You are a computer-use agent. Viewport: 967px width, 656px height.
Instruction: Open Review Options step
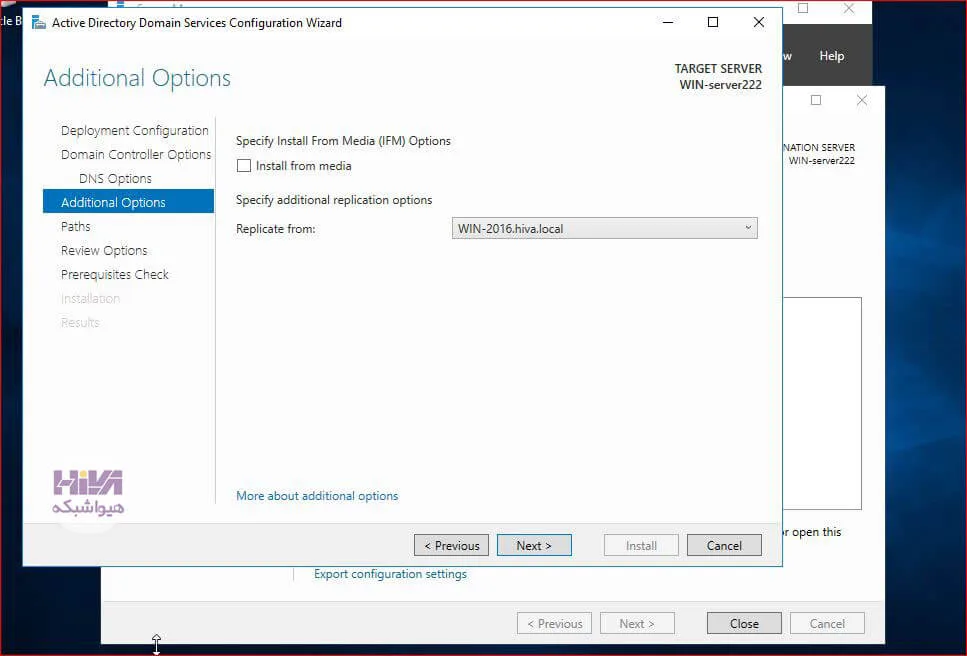pos(104,250)
